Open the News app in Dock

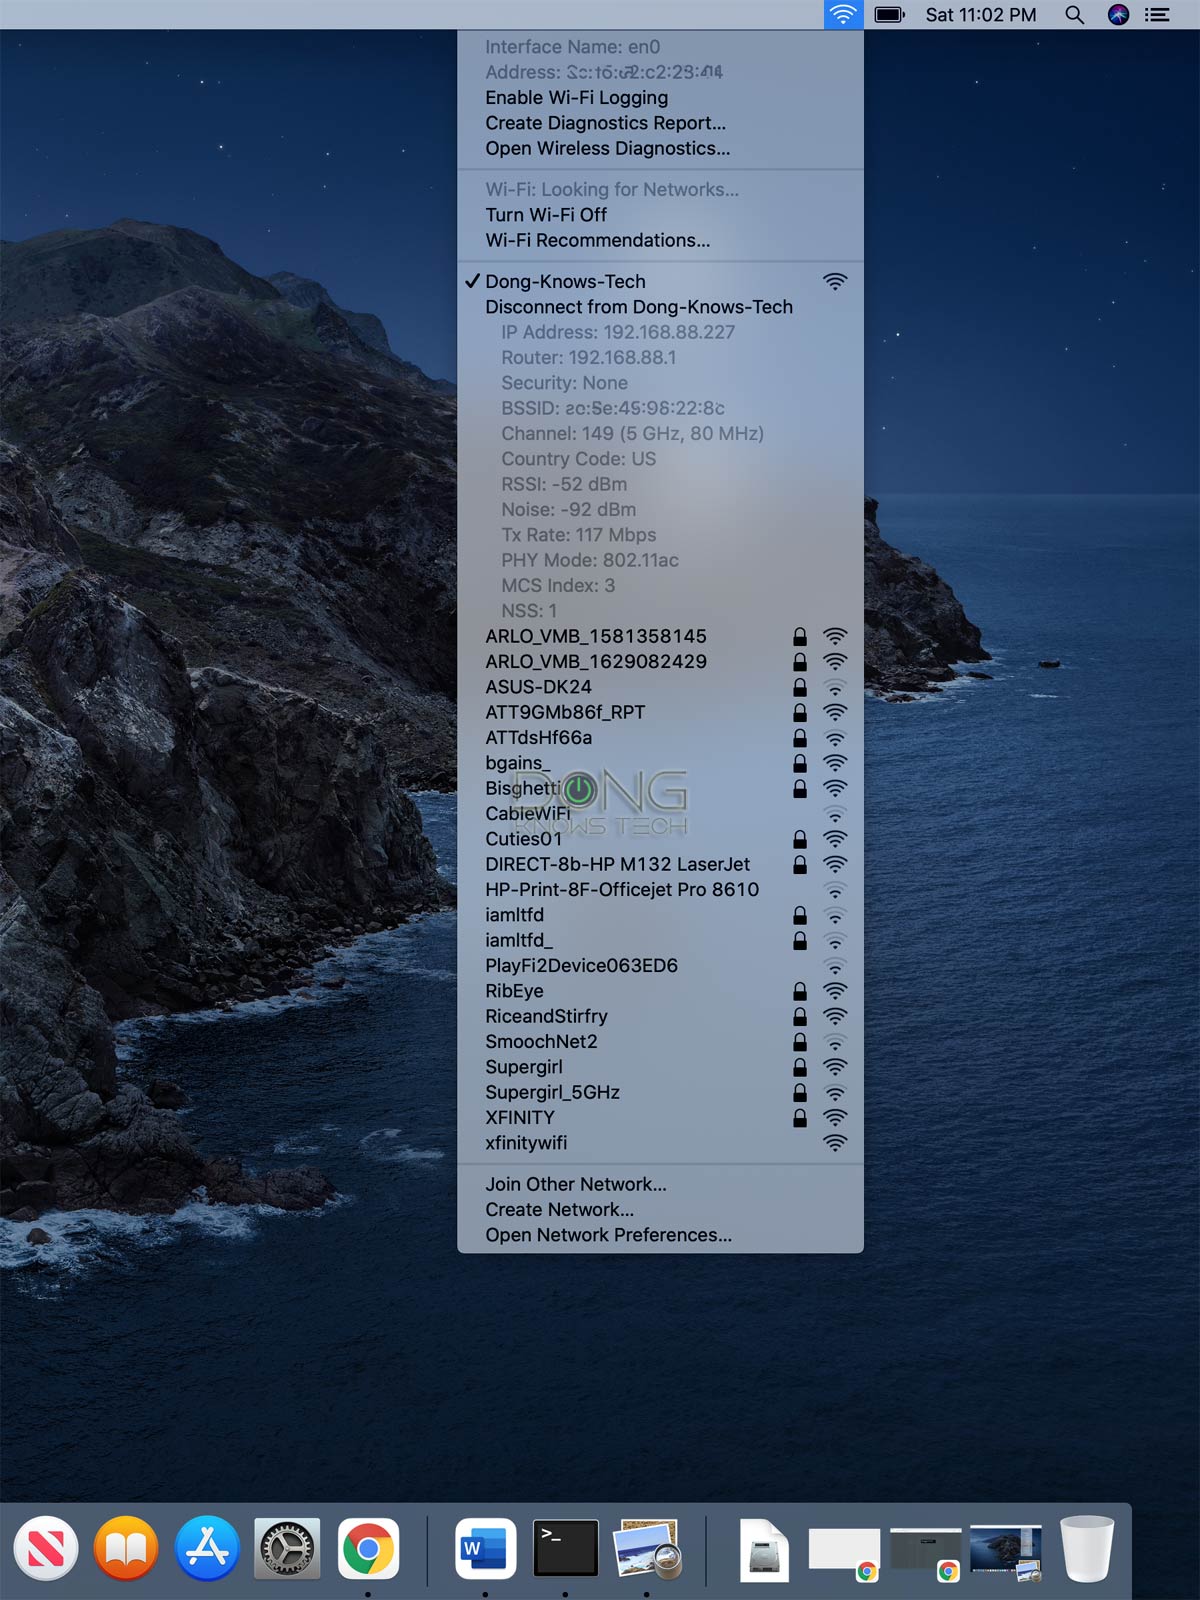pyautogui.click(x=46, y=1549)
